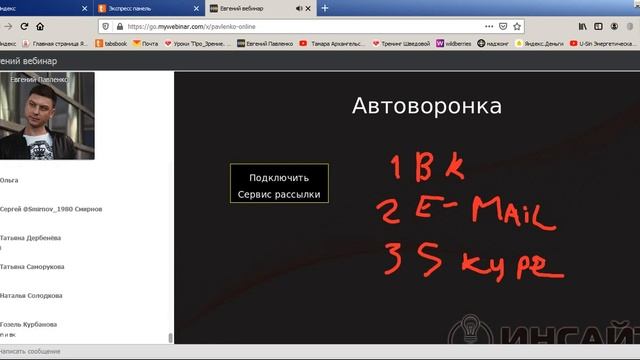Image resolution: width=640 pixels, height=360 pixels.
Task: Show sidebars toolbar icon
Action: [x=598, y=27]
